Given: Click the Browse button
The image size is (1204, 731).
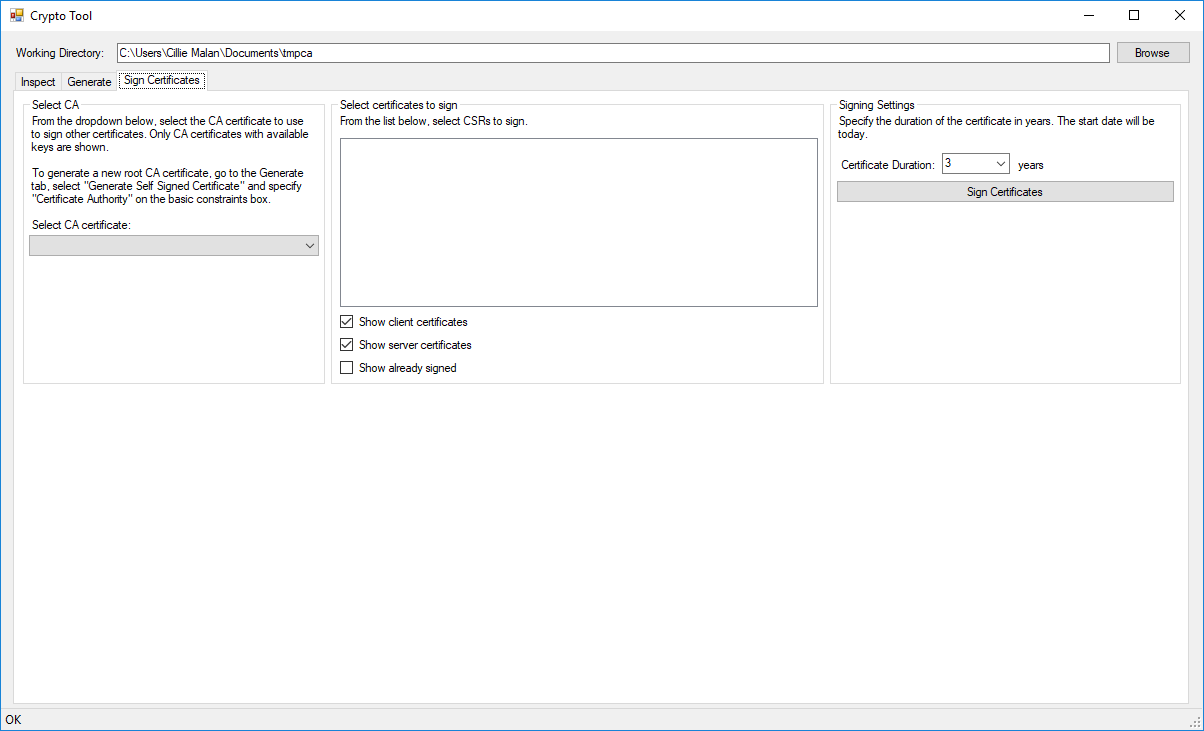Looking at the screenshot, I should pyautogui.click(x=1152, y=53).
